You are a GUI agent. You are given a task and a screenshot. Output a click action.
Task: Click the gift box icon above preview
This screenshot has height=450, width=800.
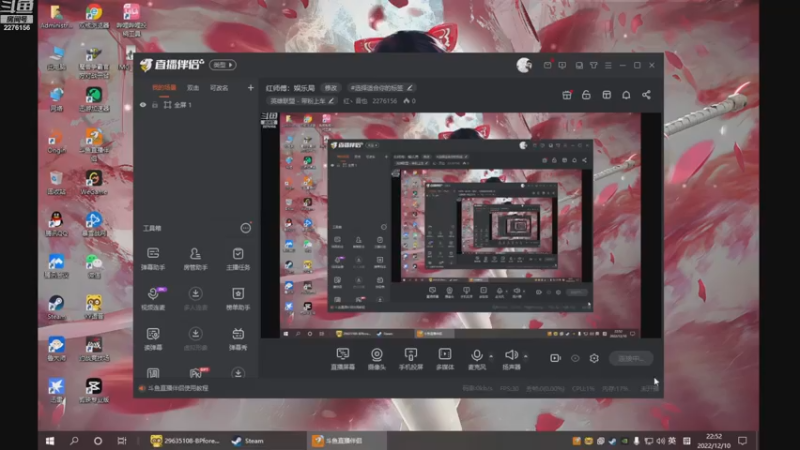point(566,95)
